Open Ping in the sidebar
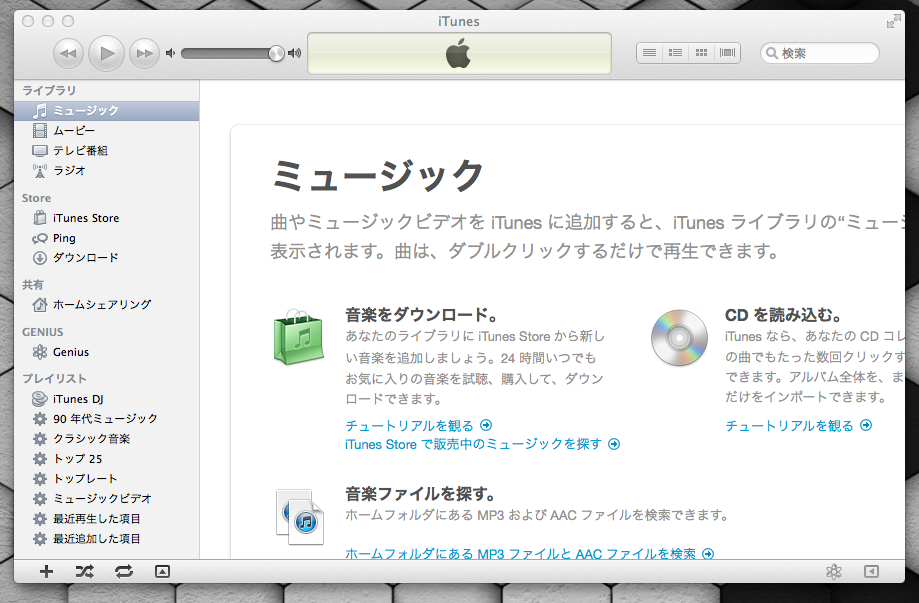This screenshot has width=919, height=603. click(x=106, y=238)
